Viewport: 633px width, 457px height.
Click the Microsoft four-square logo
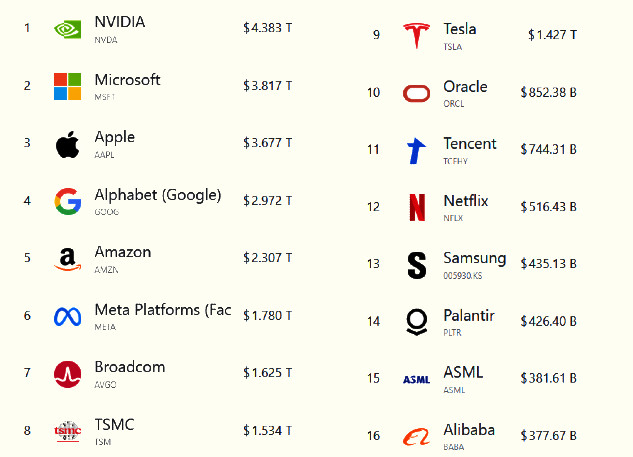[67, 86]
